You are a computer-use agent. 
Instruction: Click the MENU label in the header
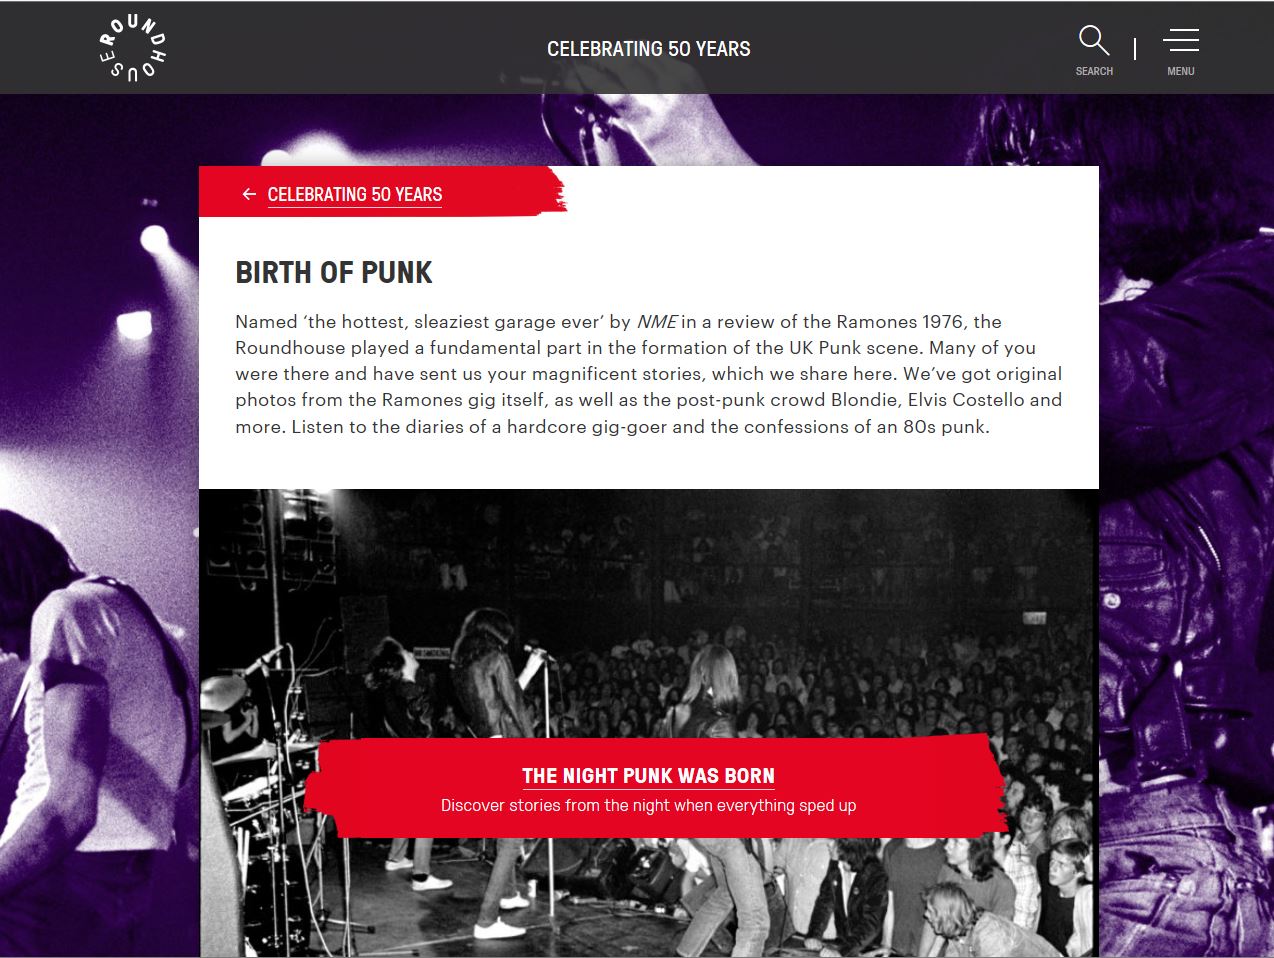[x=1181, y=71]
